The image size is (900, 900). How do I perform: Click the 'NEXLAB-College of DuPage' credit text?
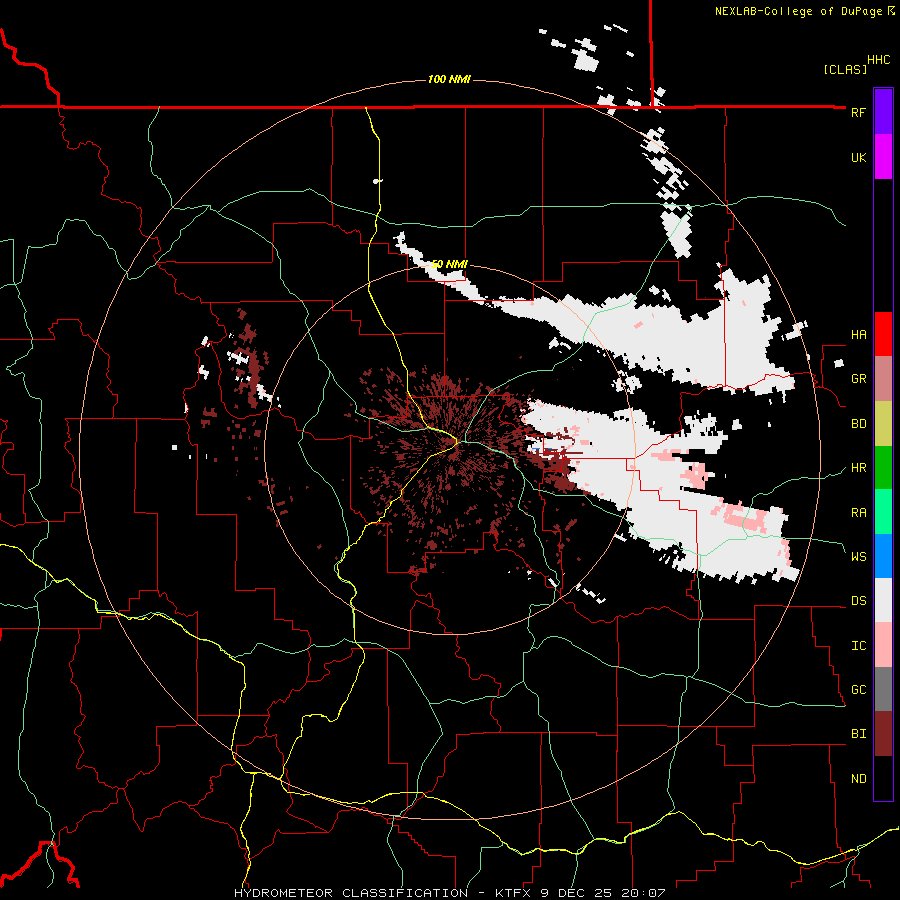click(798, 11)
